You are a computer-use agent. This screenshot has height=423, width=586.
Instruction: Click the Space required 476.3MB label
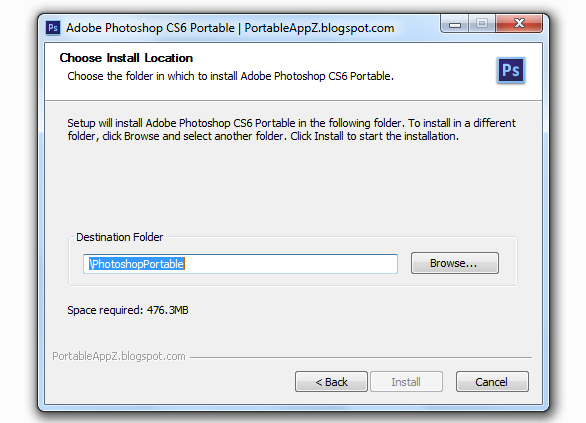(128, 310)
